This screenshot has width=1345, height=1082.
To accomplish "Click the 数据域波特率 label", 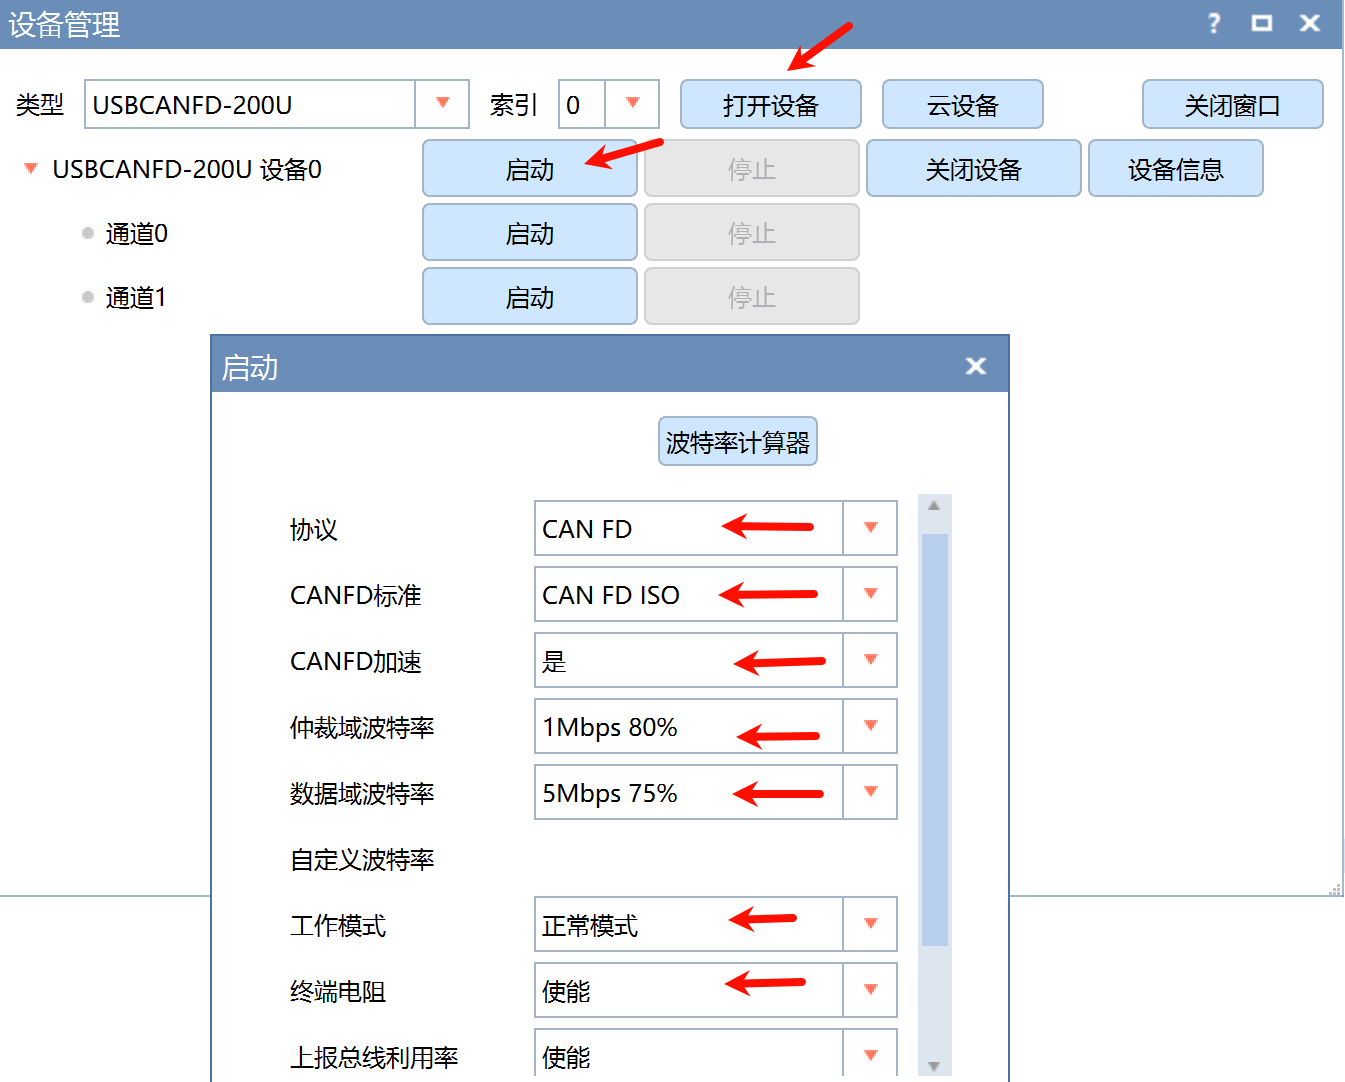I will [362, 794].
